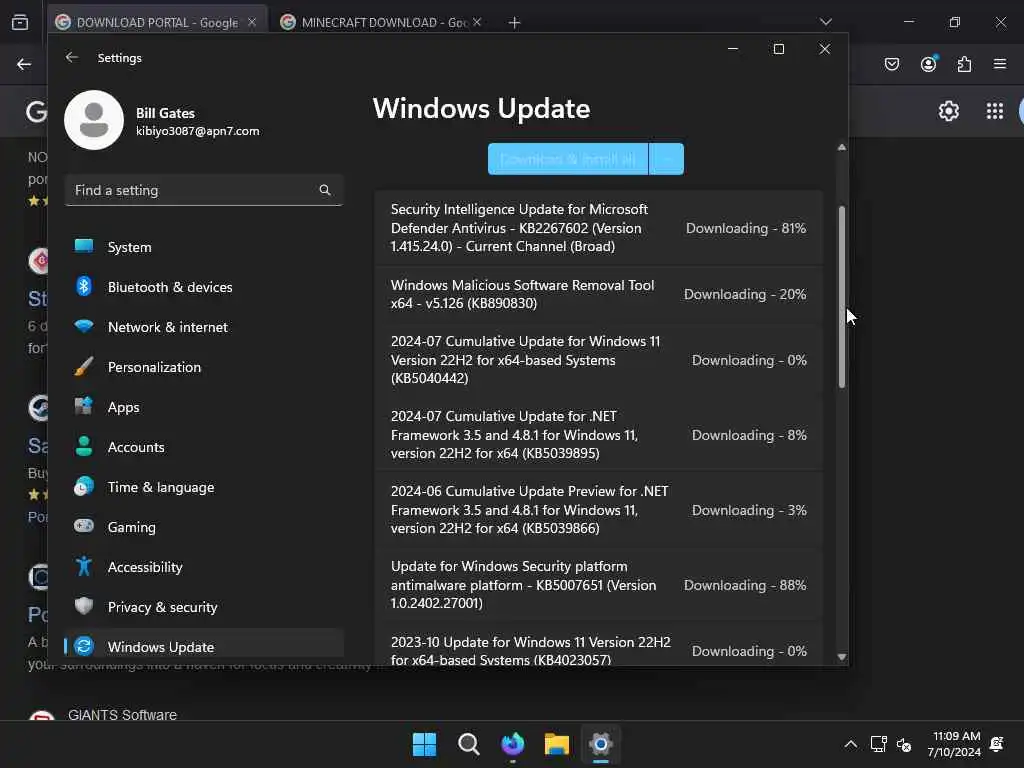Select Bluetooth & devices label

coord(170,287)
